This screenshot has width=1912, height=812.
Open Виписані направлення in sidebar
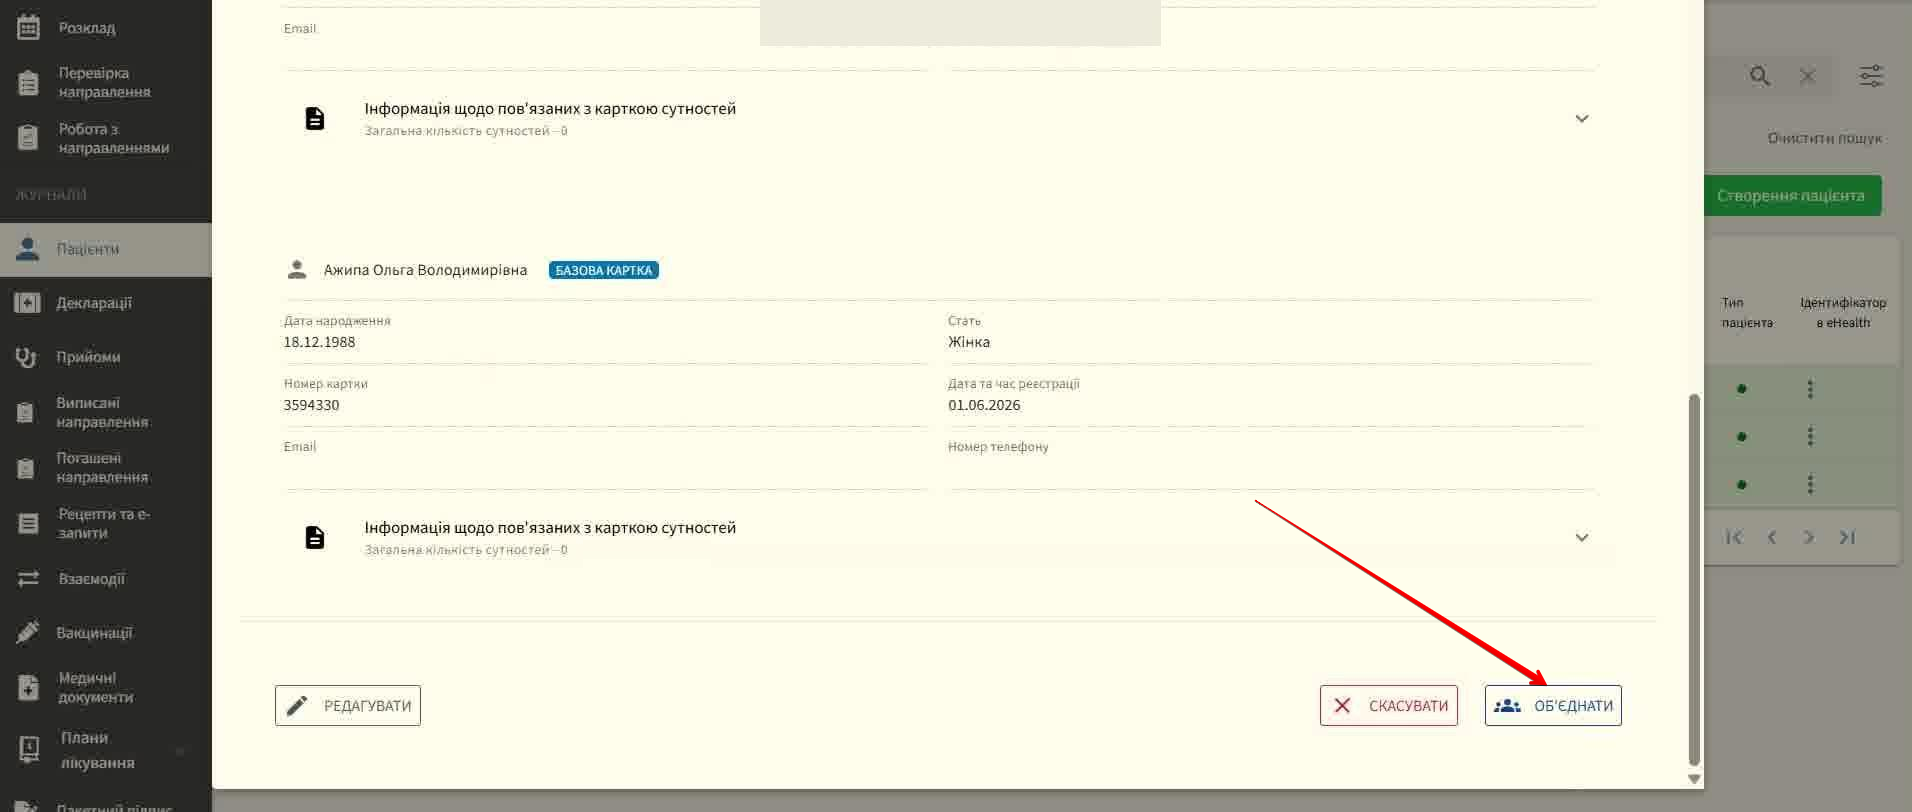[x=102, y=412]
